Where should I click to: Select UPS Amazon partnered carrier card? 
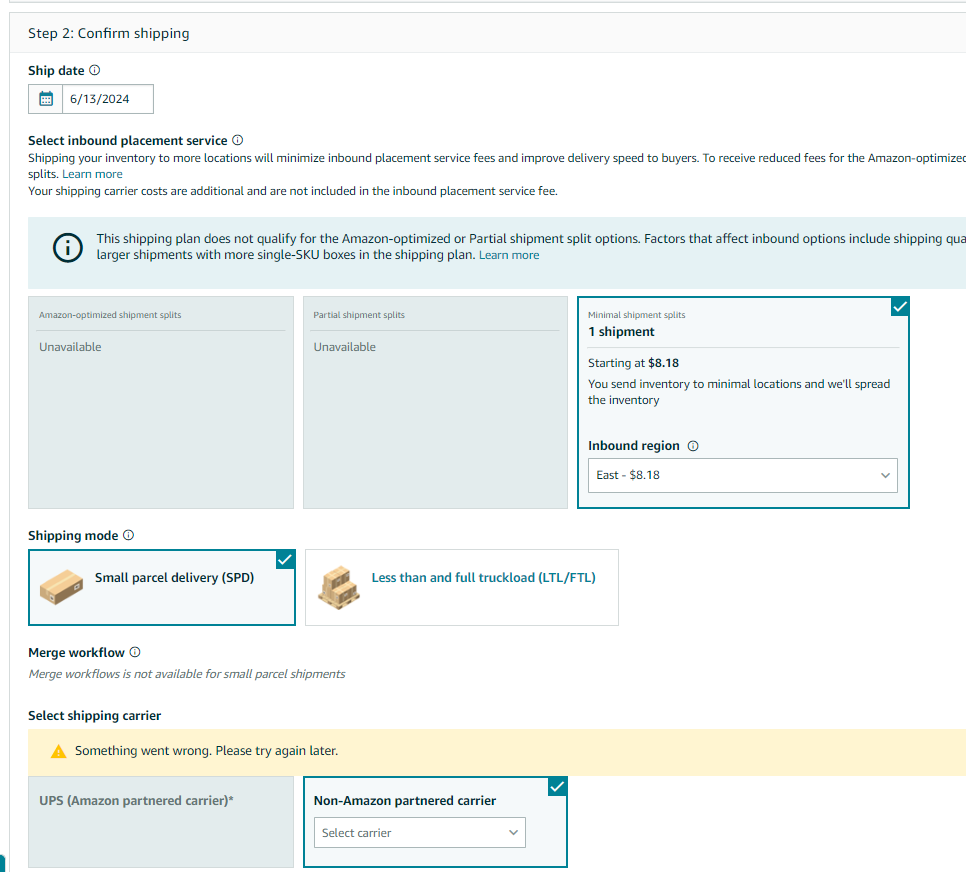click(x=161, y=822)
